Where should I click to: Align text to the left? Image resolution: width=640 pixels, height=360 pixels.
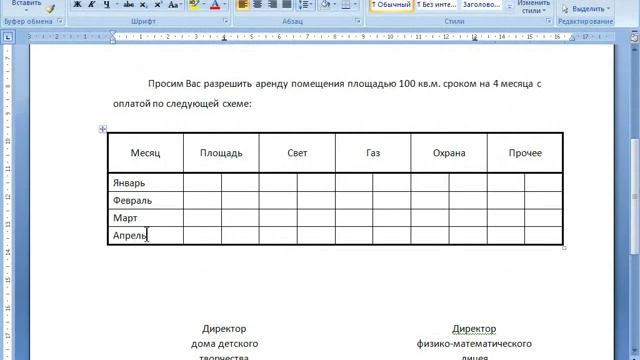coord(242,4)
